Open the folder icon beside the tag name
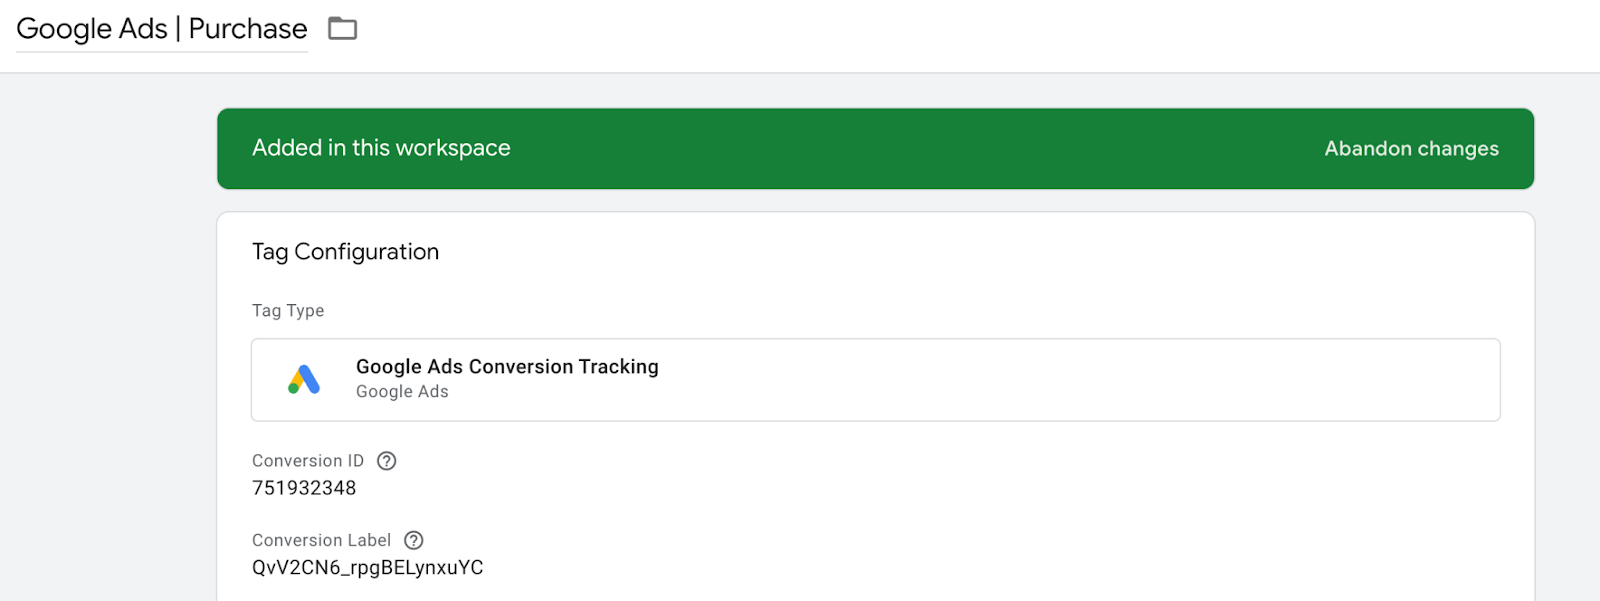1600x601 pixels. [342, 28]
